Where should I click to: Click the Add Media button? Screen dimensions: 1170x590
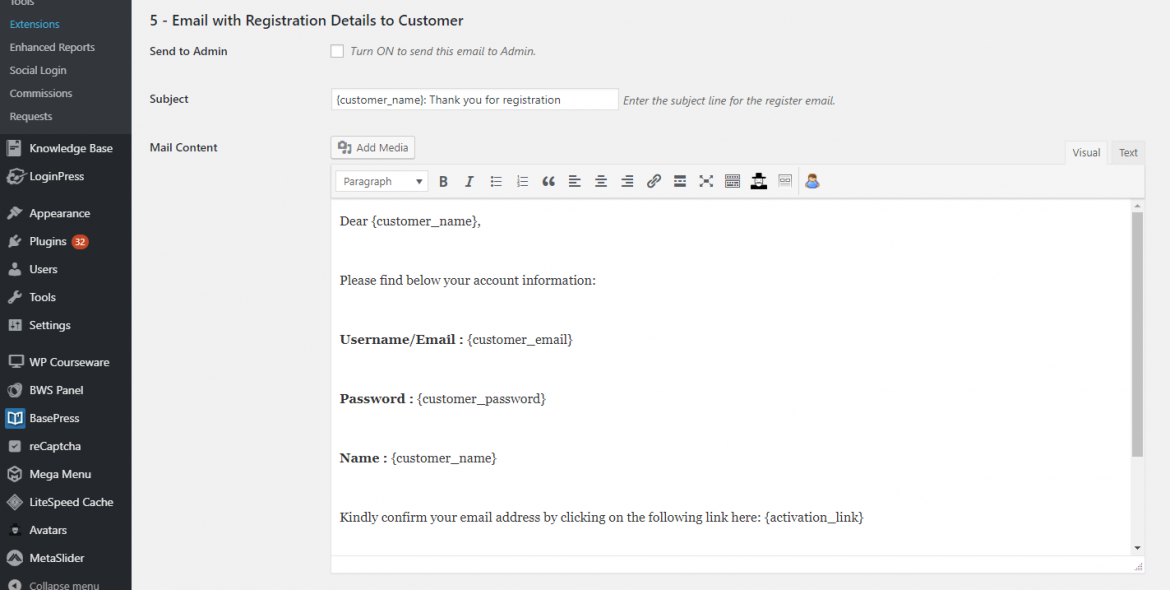(372, 147)
